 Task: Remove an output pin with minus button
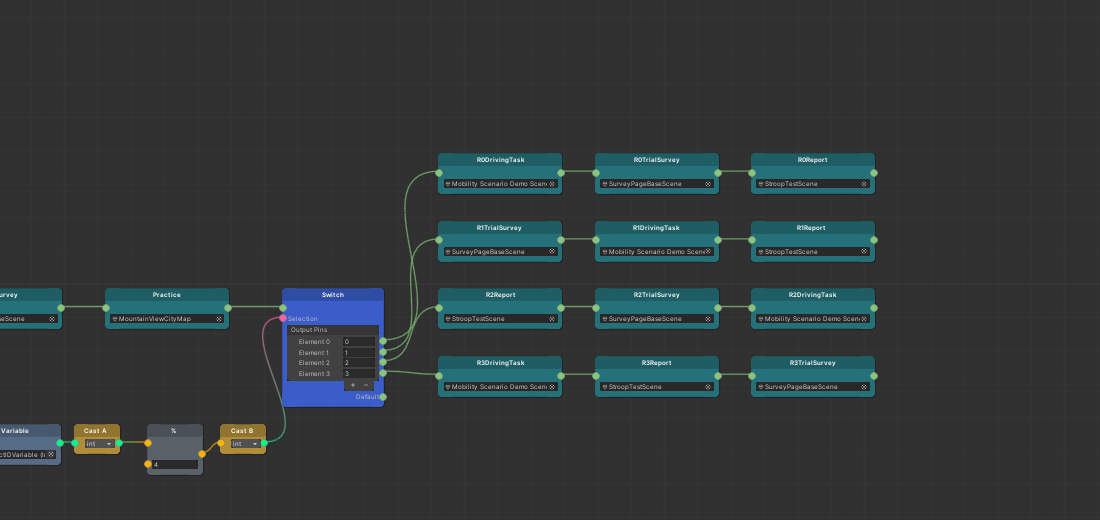pyautogui.click(x=365, y=385)
